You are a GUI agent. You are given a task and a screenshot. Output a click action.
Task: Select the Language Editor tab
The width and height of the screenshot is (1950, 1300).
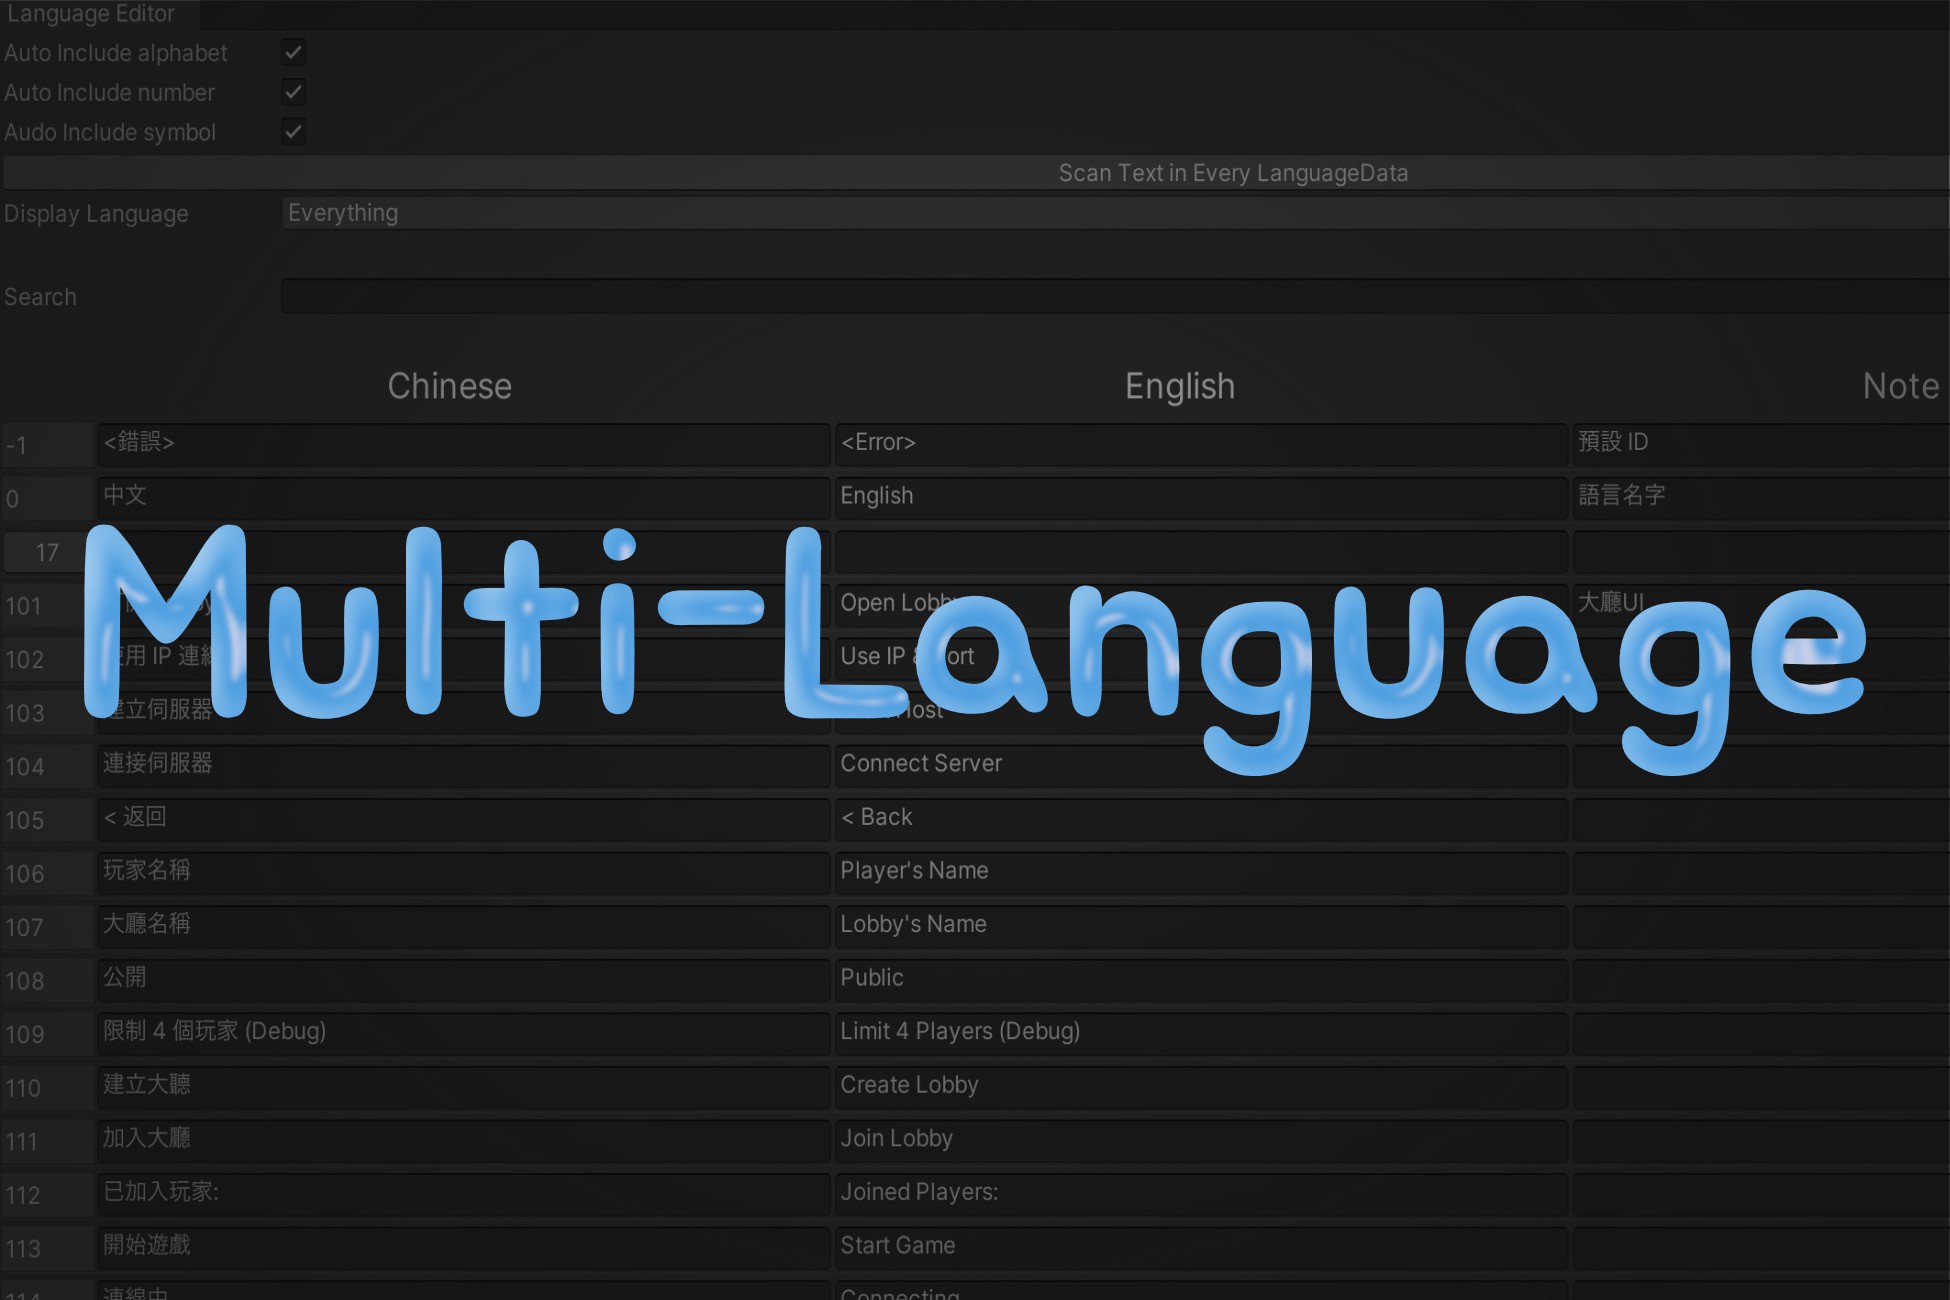(x=90, y=14)
